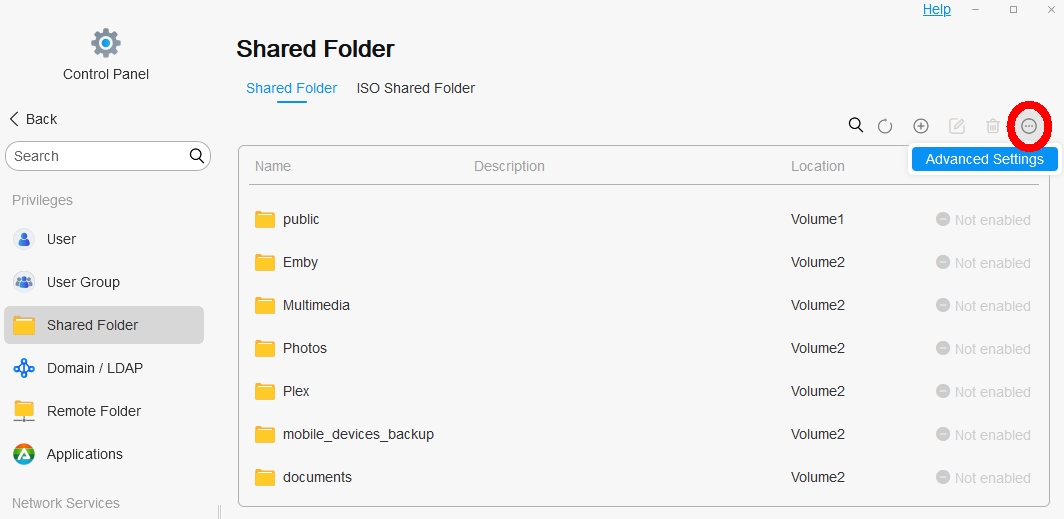The height and width of the screenshot is (519, 1064).
Task: Select the Multimedia folder row
Action: pos(316,305)
